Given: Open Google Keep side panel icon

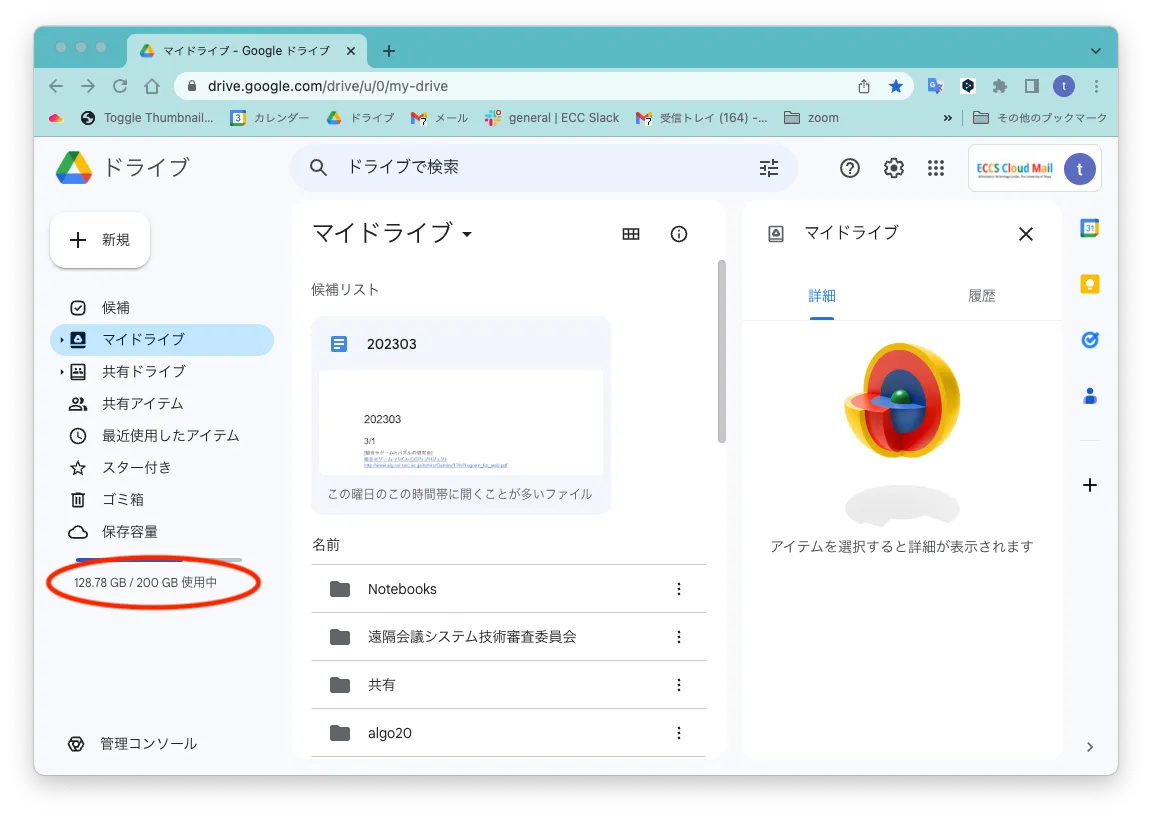Looking at the screenshot, I should pyautogui.click(x=1090, y=284).
